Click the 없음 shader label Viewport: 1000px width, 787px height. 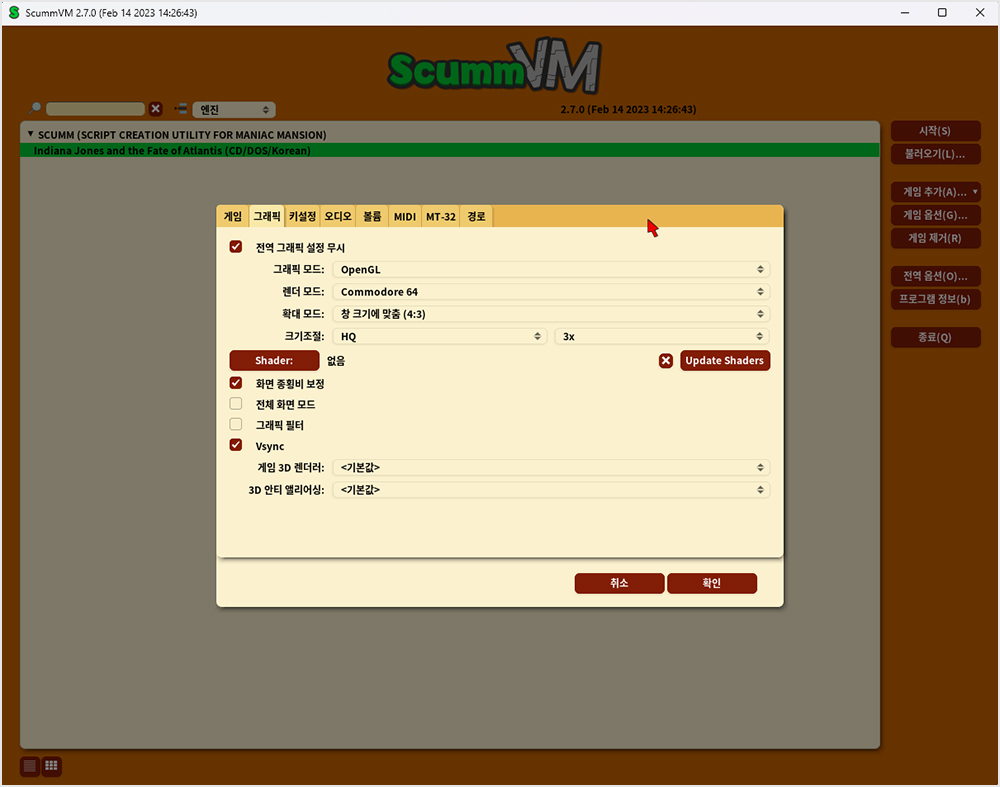[336, 361]
